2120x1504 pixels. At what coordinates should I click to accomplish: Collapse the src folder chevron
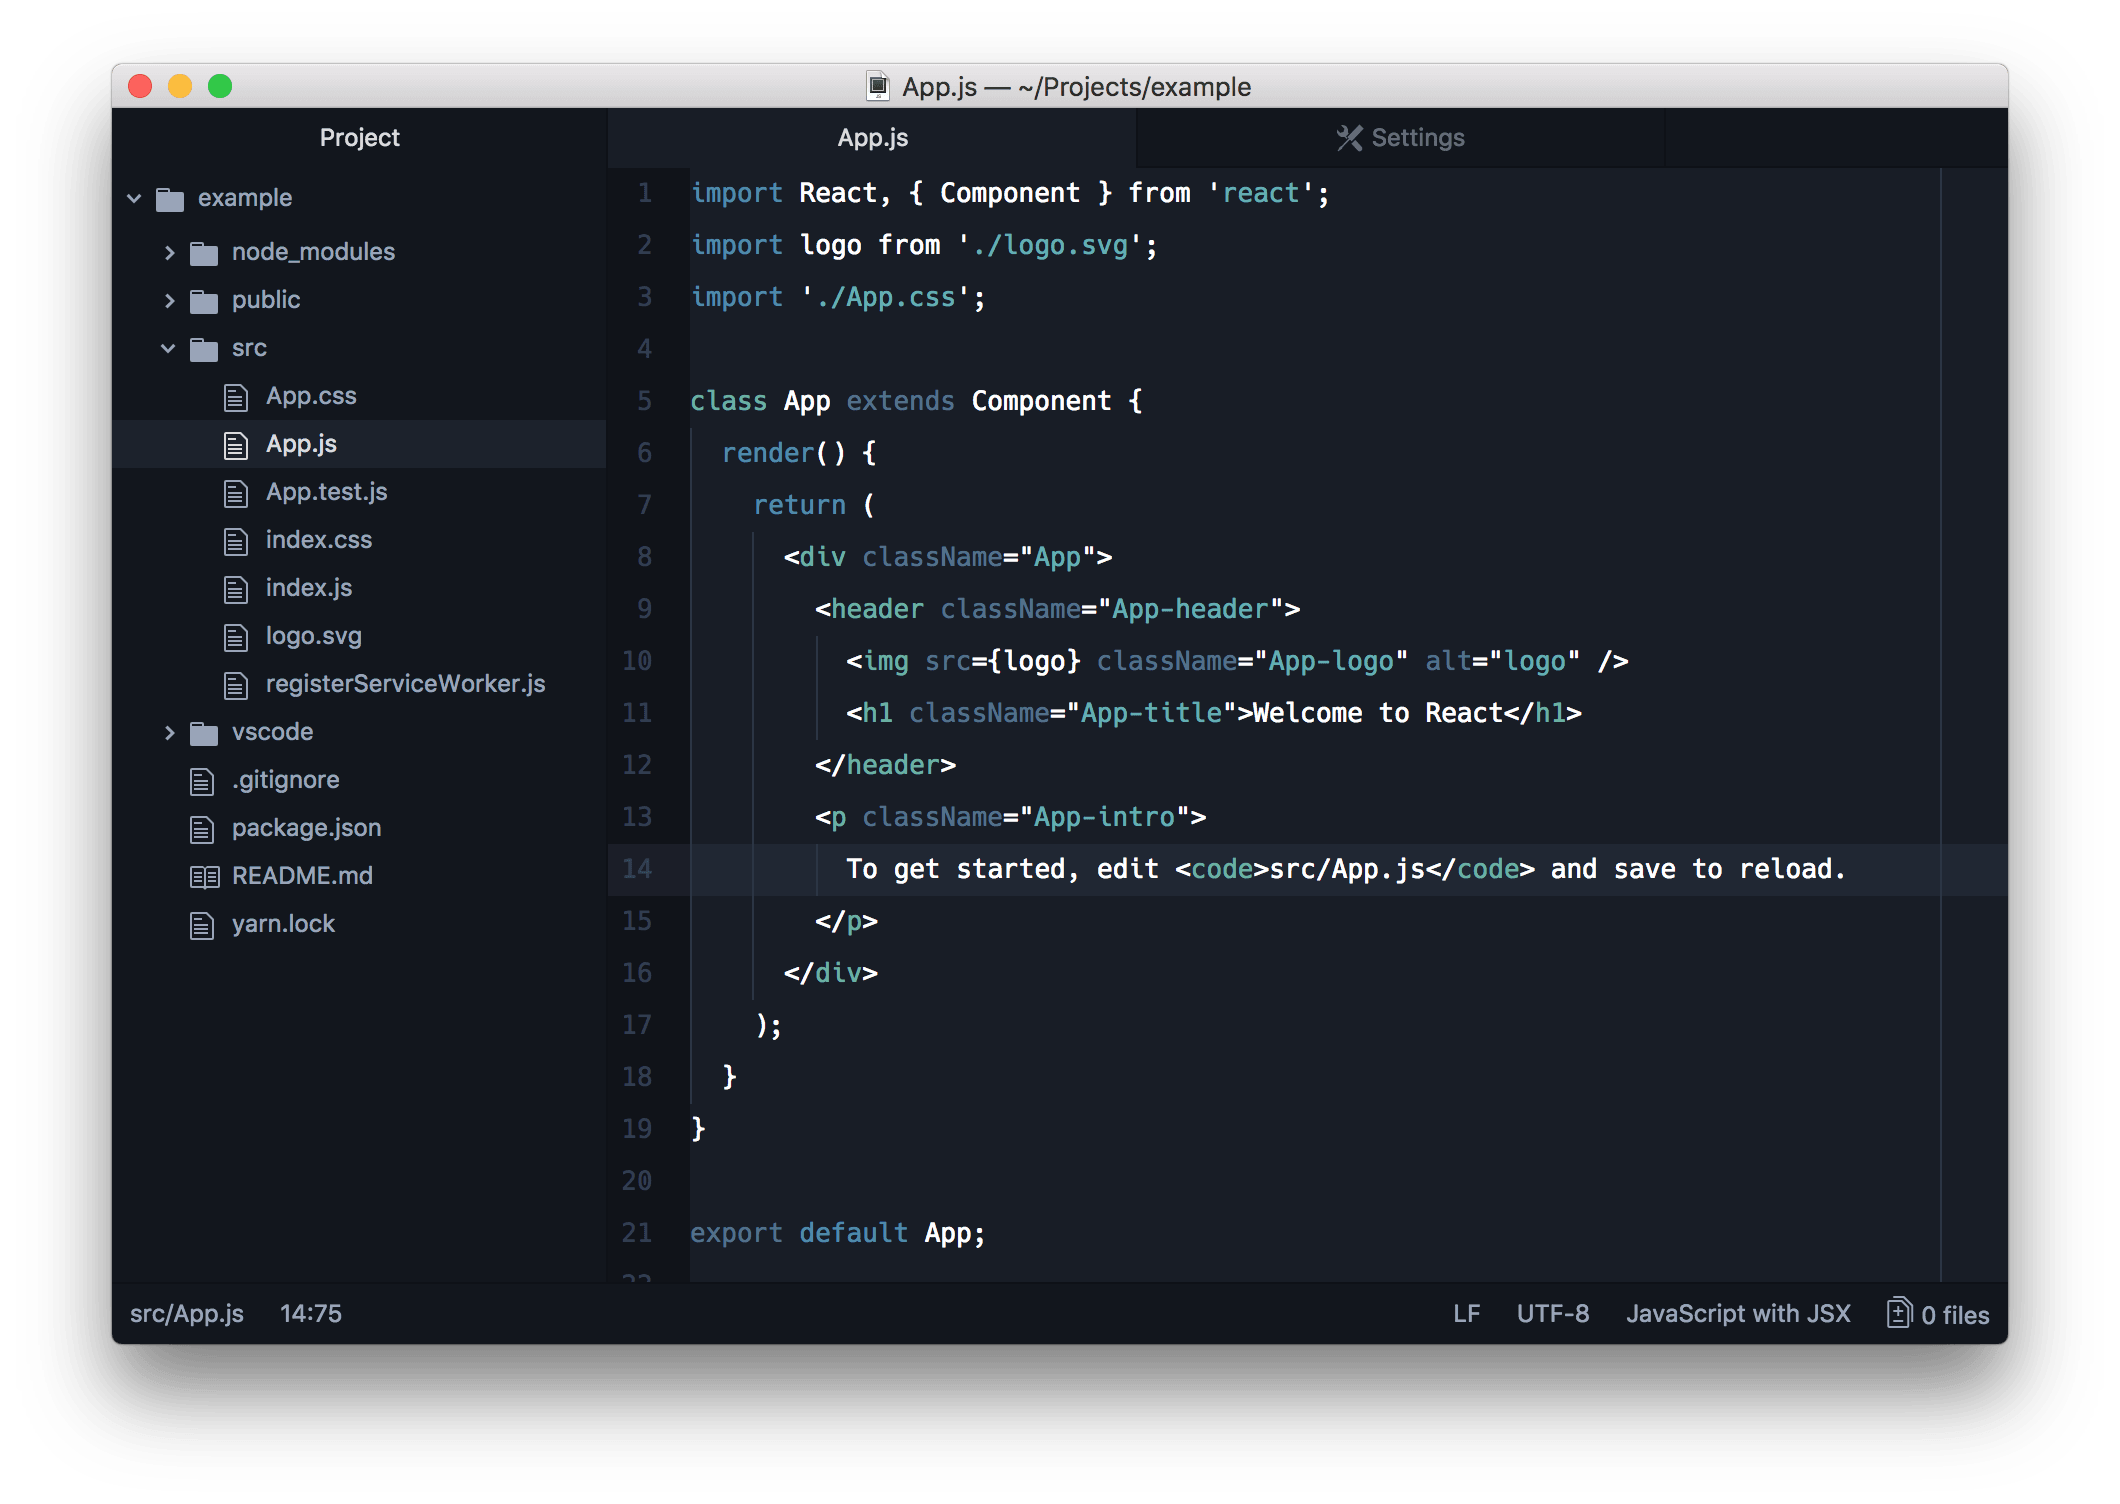pyautogui.click(x=168, y=348)
